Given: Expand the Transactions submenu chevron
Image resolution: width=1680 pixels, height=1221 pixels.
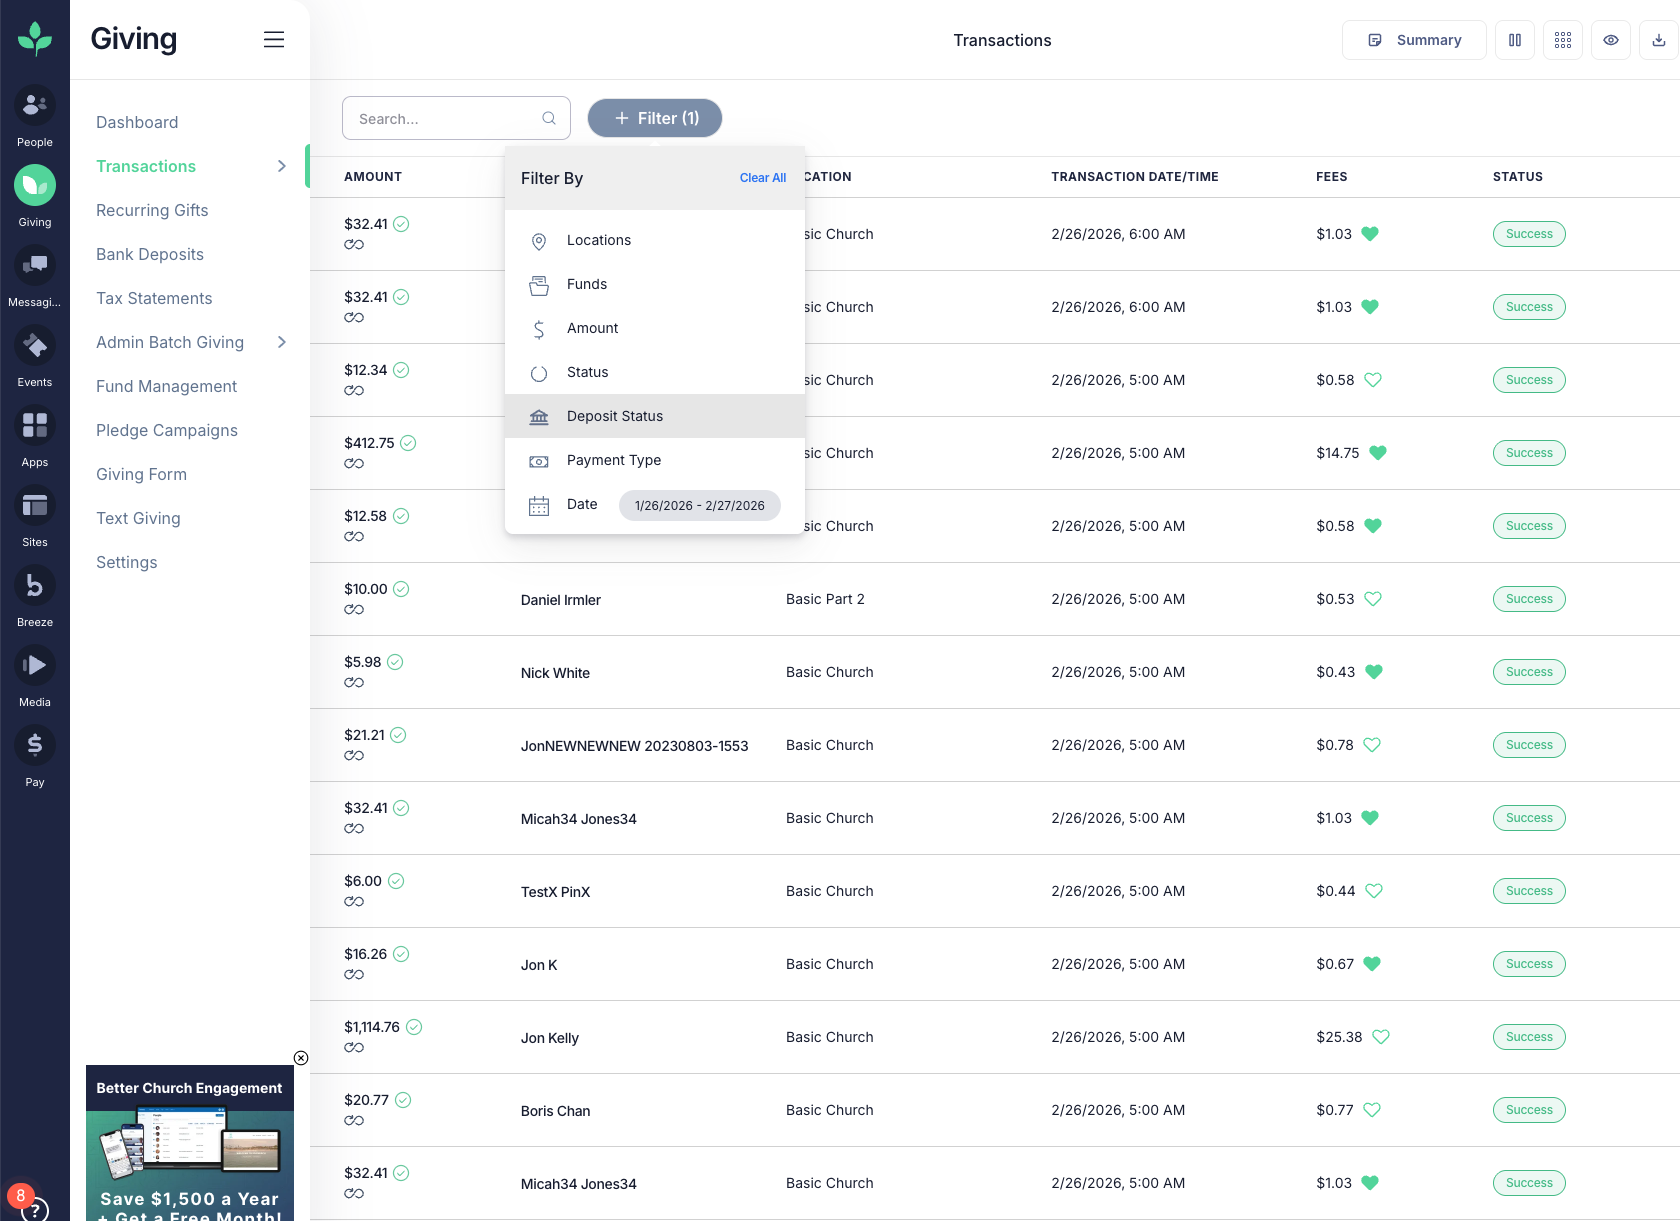Looking at the screenshot, I should [282, 166].
